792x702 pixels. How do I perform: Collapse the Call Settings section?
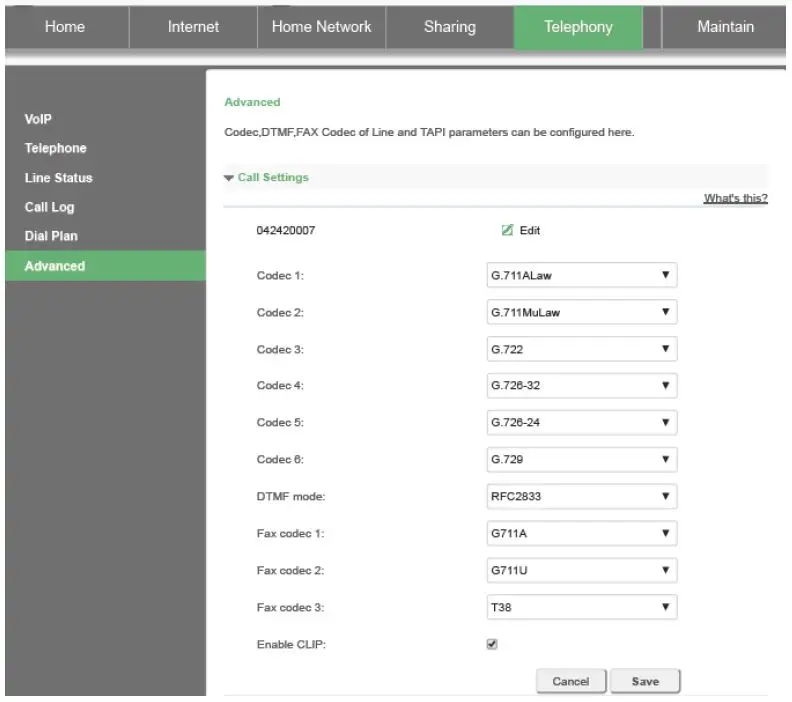click(266, 177)
